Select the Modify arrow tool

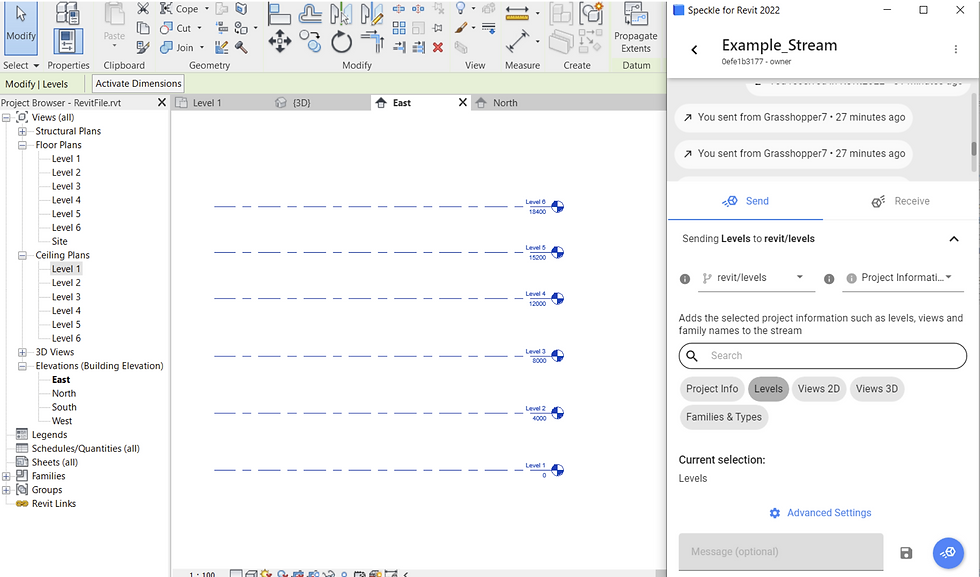(x=21, y=28)
